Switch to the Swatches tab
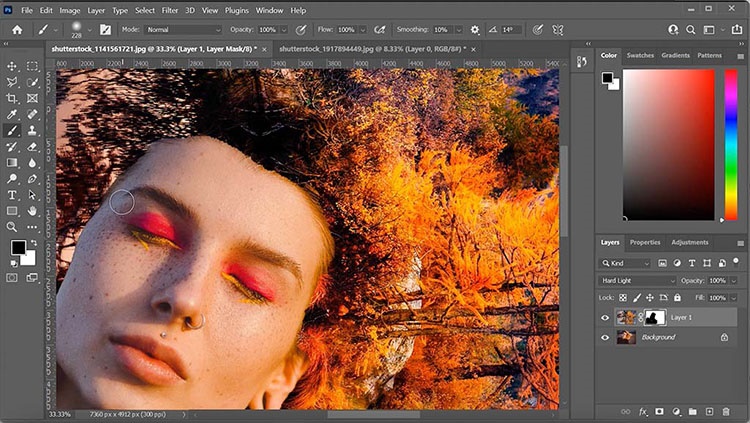Image resolution: width=750 pixels, height=423 pixels. [640, 55]
